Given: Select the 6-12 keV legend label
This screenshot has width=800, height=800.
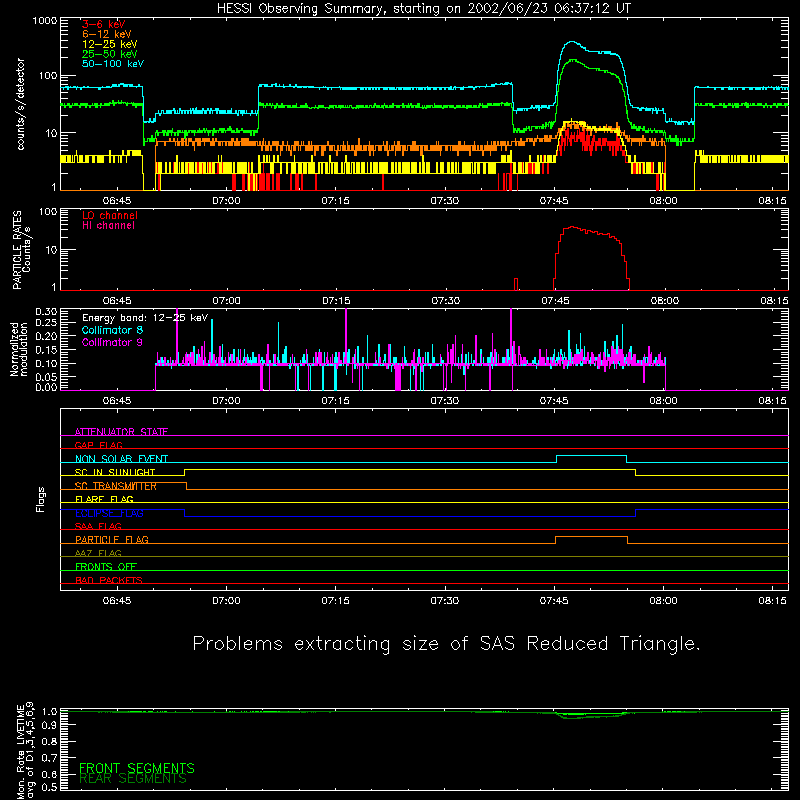Looking at the screenshot, I should 107,34.
